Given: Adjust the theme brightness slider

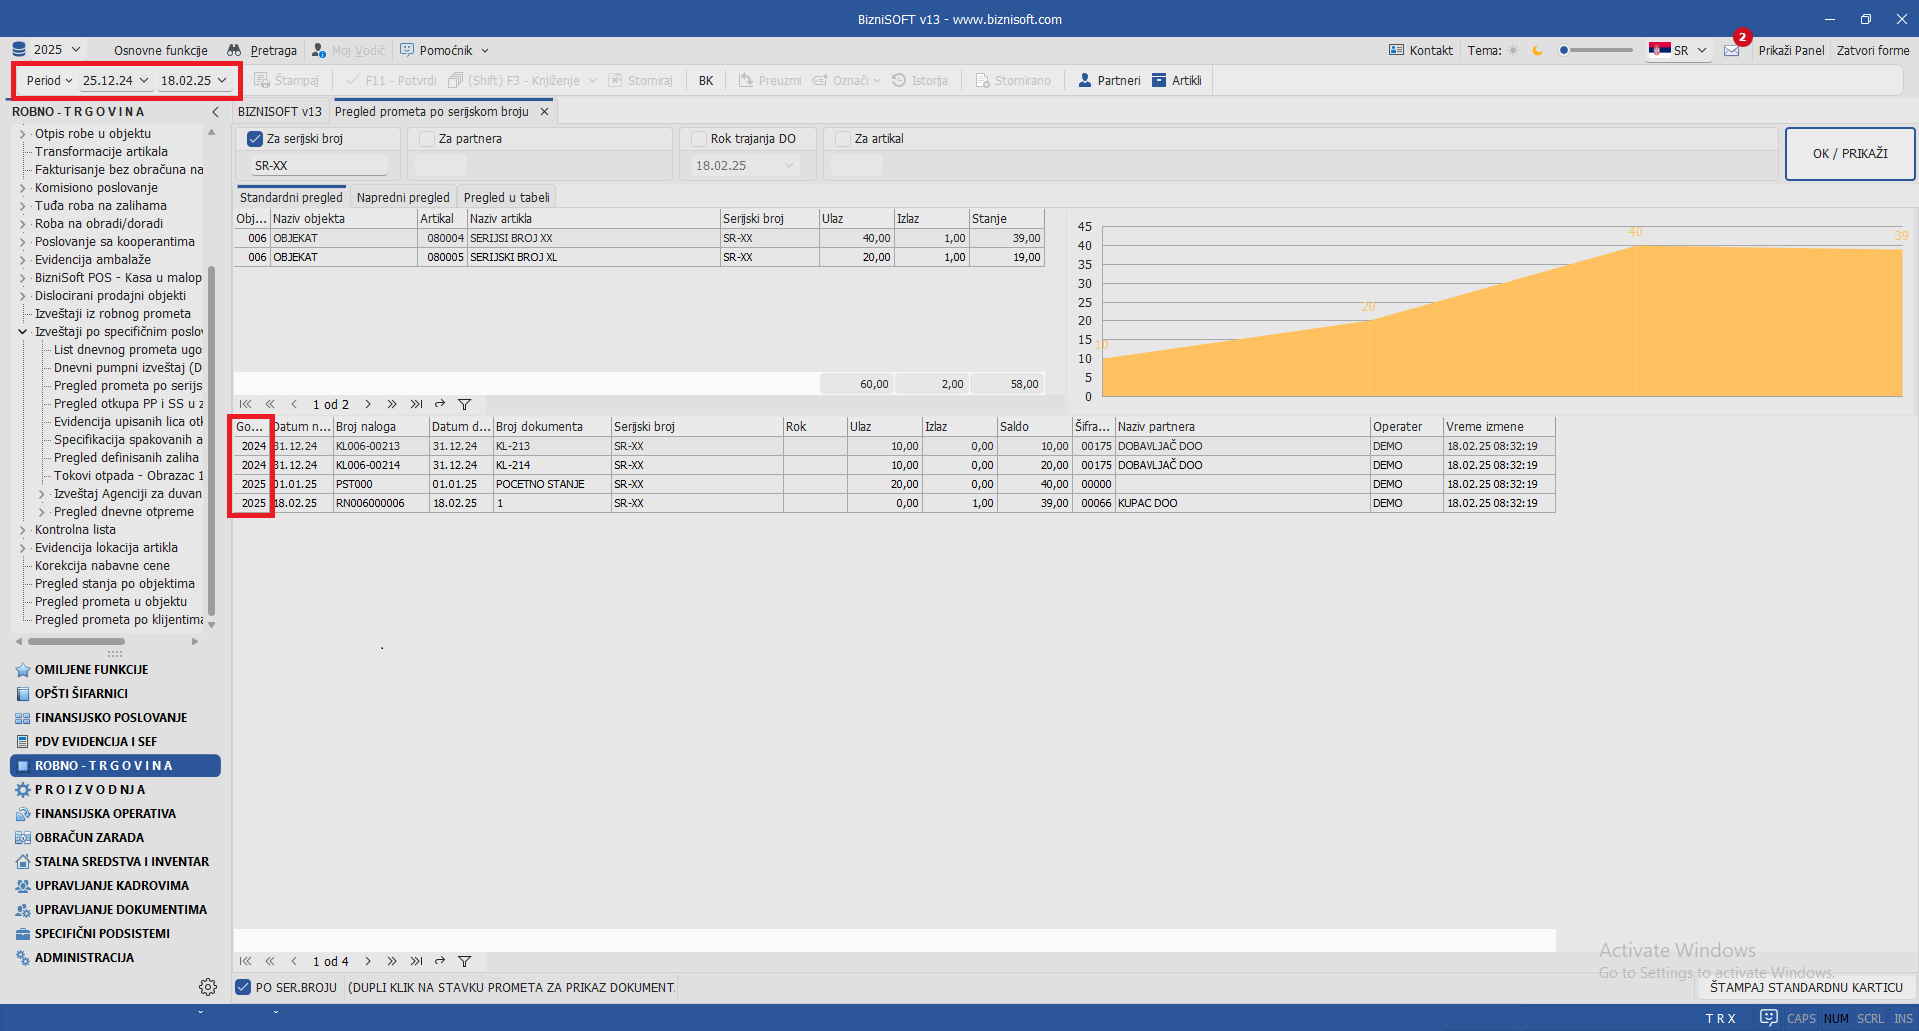Looking at the screenshot, I should (1596, 51).
